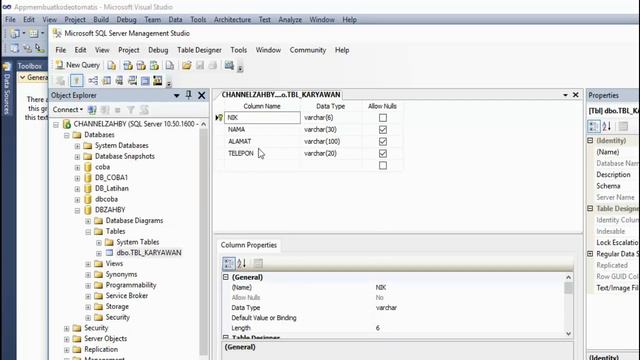Image resolution: width=640 pixels, height=360 pixels.
Task: Click the New Query toolbar button
Action: click(x=78, y=65)
